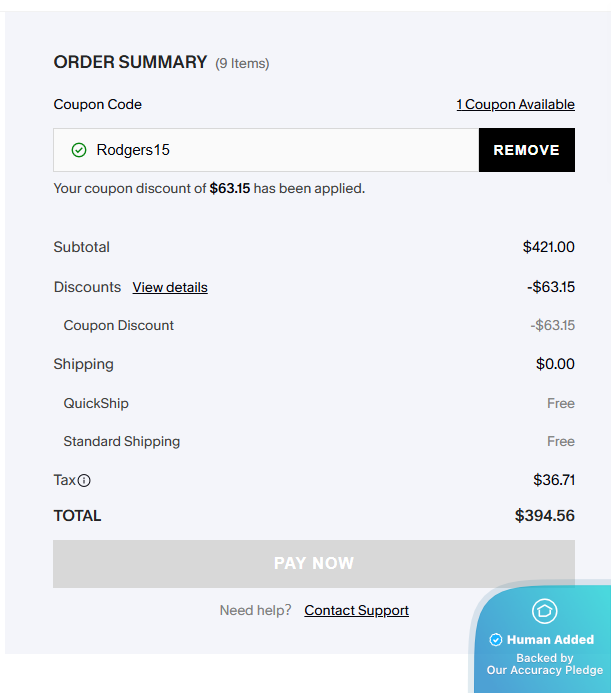Click the Tax amount $36.71
Viewport: 611px width, 693px height.
pyautogui.click(x=554, y=481)
